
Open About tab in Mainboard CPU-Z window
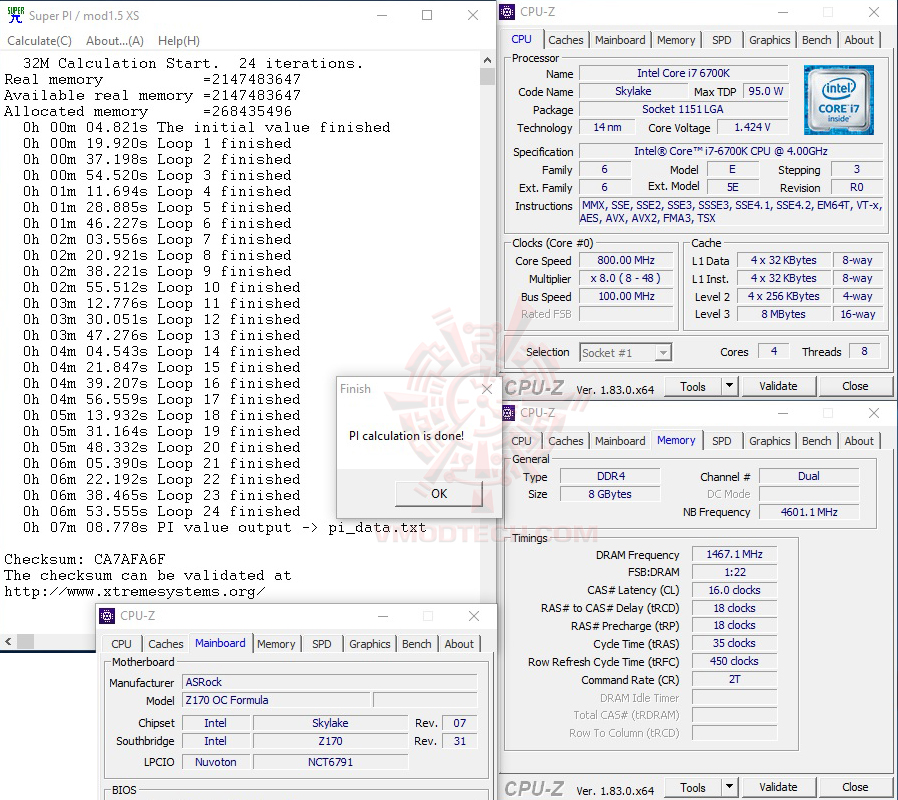click(459, 644)
